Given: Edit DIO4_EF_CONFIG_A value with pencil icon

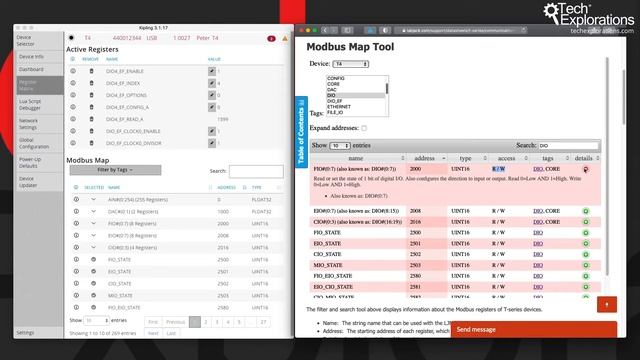Looking at the screenshot, I should (212, 107).
